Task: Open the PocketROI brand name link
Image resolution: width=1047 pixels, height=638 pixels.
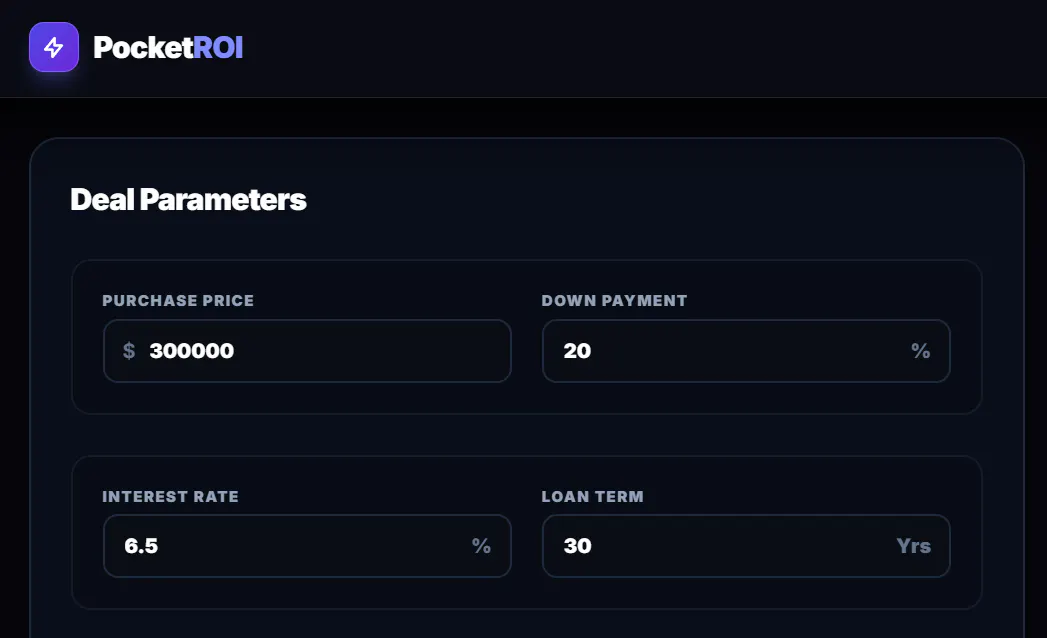Action: [168, 47]
